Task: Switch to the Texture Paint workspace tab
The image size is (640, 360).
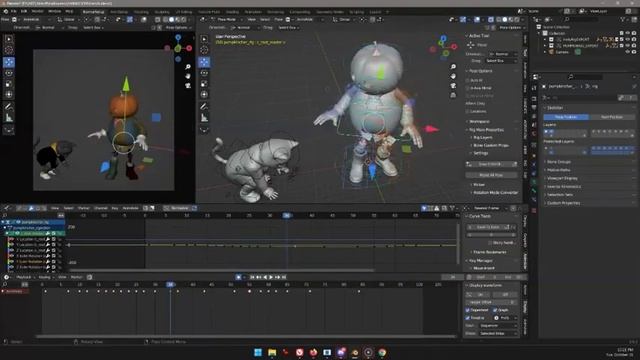Action: 209,12
